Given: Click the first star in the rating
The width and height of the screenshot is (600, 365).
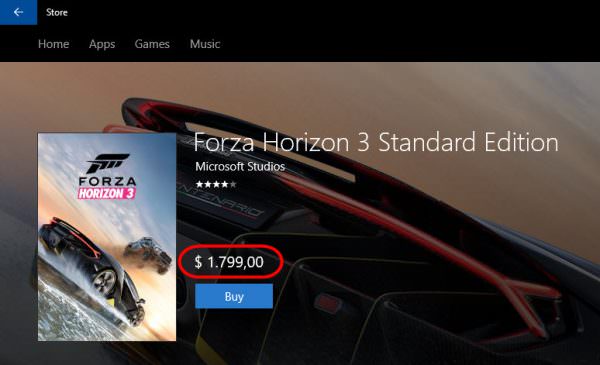Looking at the screenshot, I should [x=199, y=184].
